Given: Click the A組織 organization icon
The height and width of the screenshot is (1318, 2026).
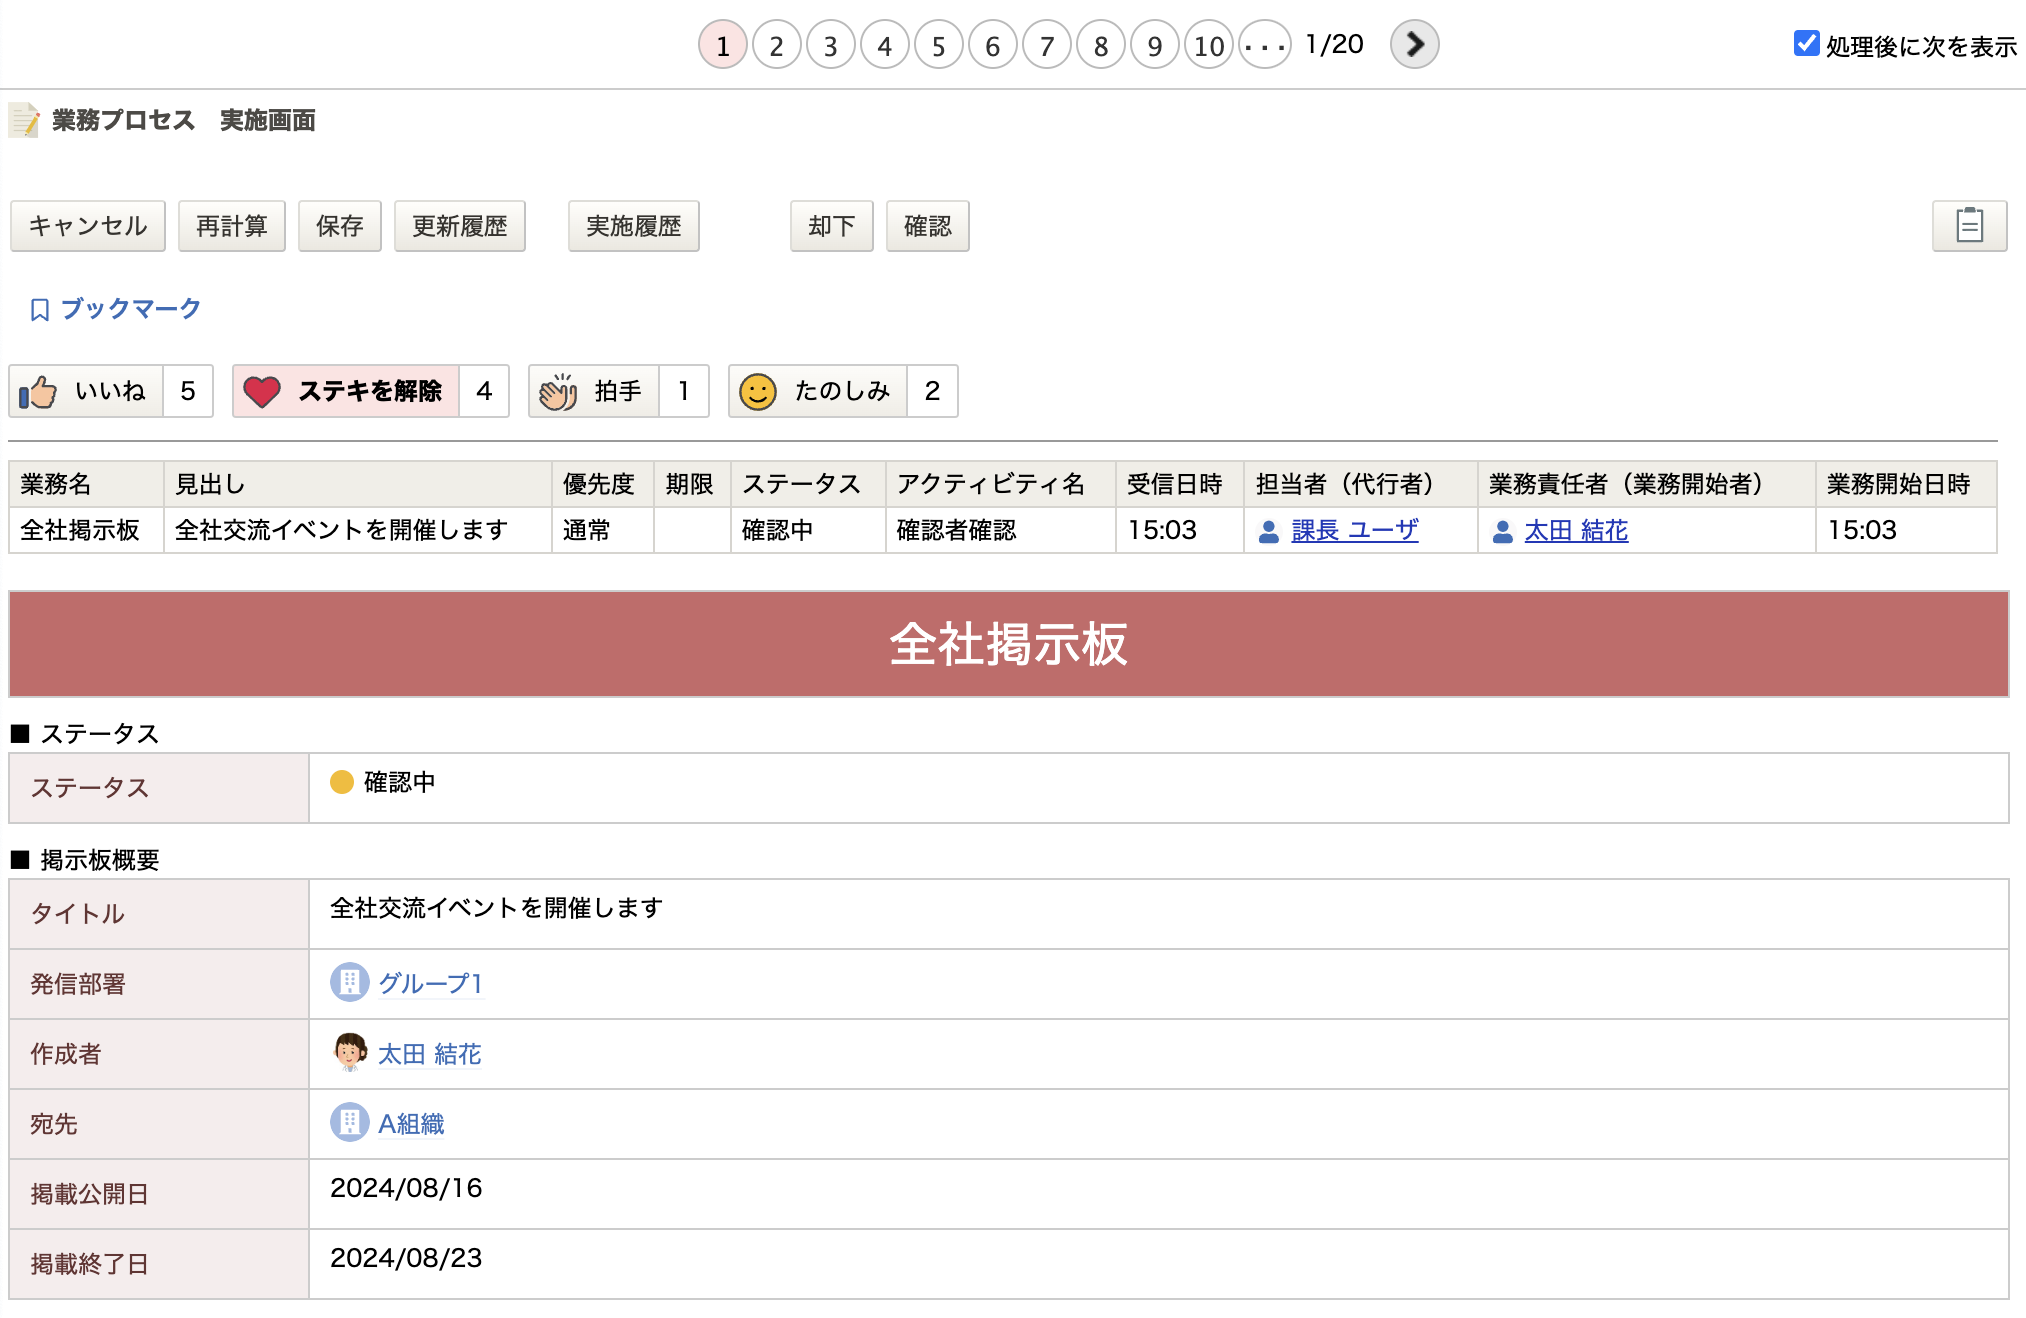Looking at the screenshot, I should (x=349, y=1123).
